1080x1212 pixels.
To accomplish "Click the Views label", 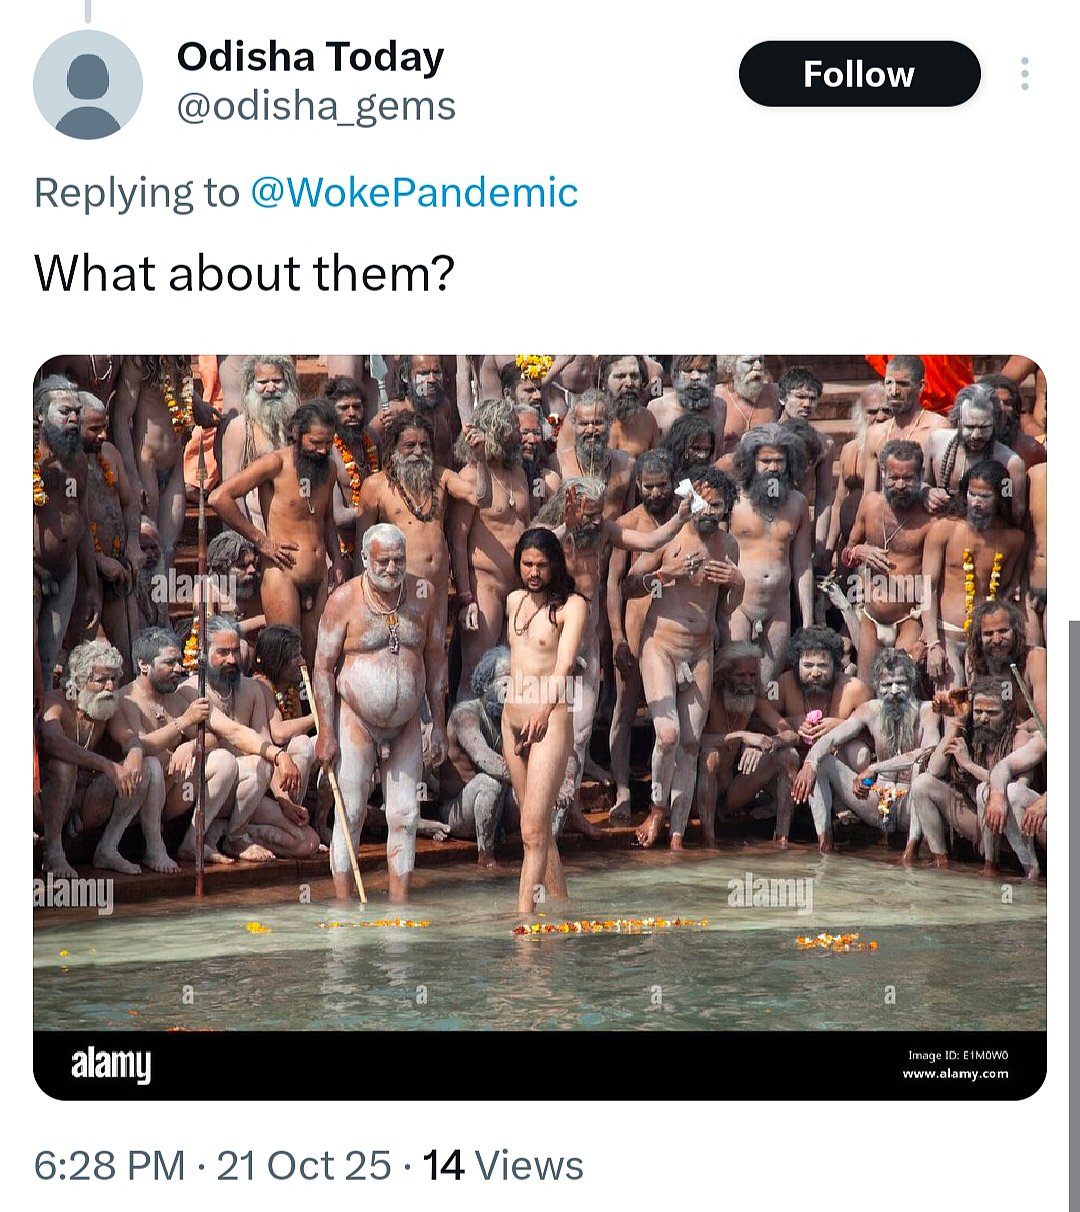I will 529,1166.
